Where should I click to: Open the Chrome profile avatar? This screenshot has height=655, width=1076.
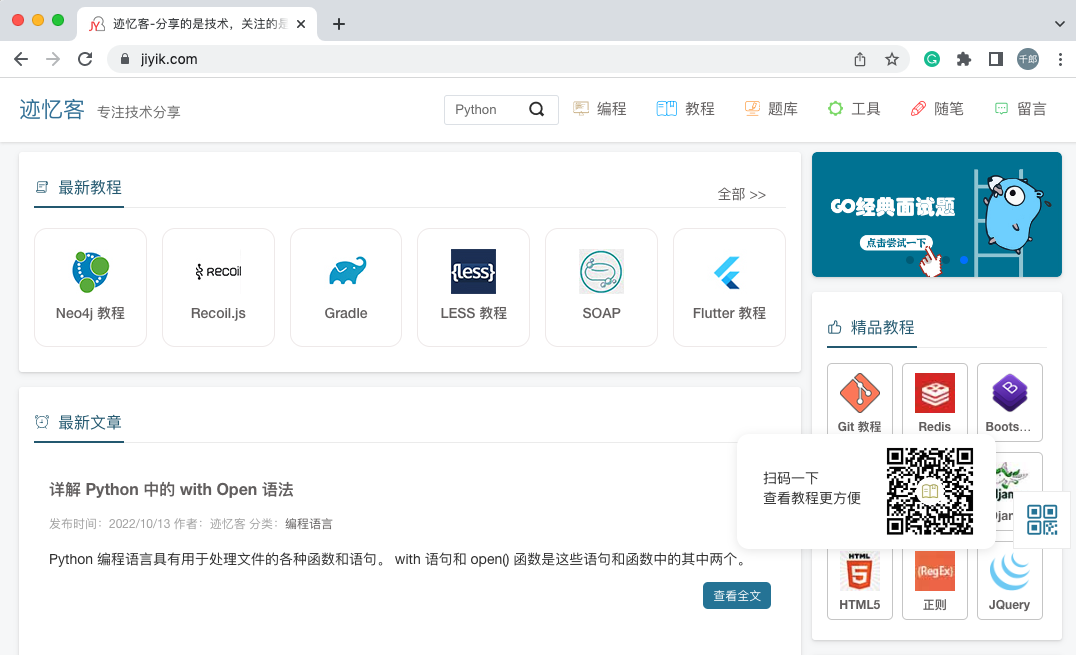pos(1028,59)
